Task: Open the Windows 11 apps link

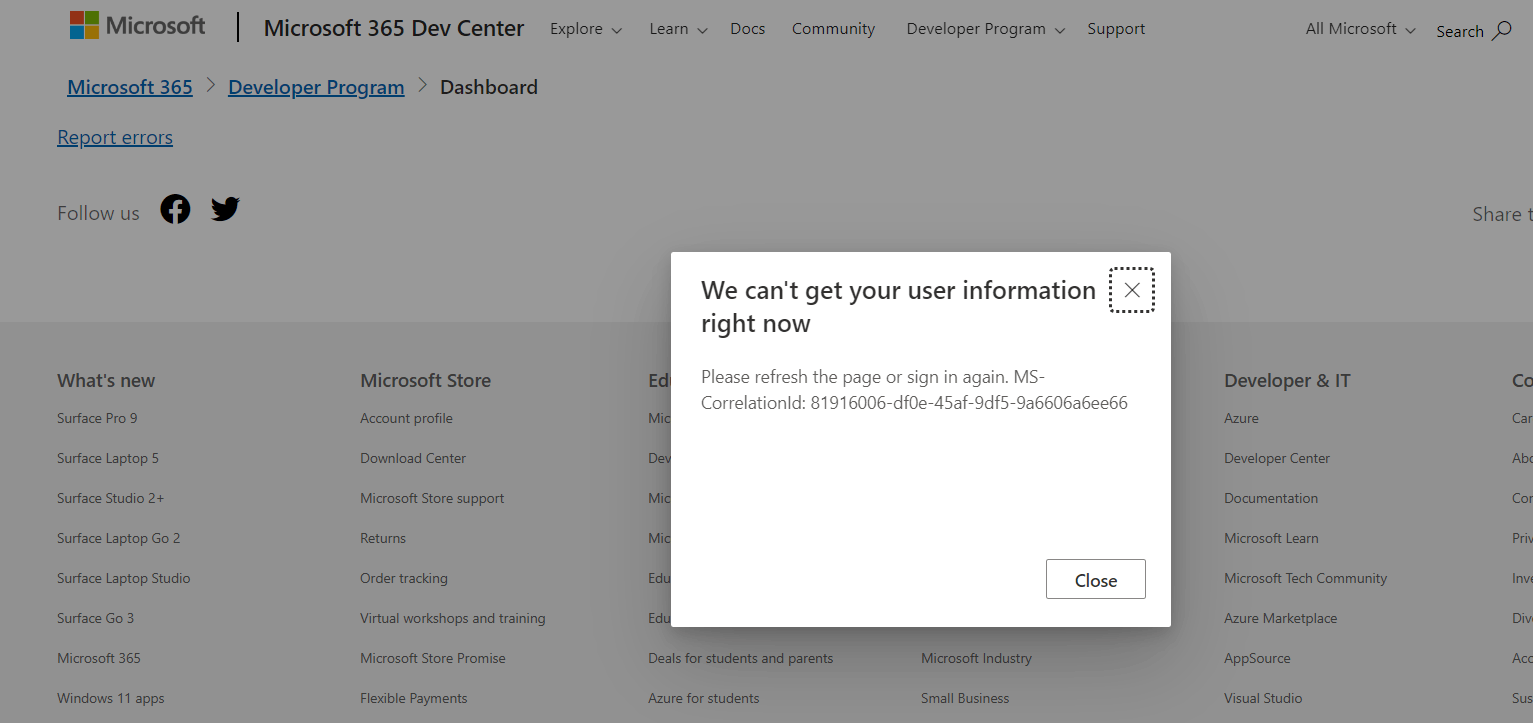Action: pyautogui.click(x=111, y=698)
